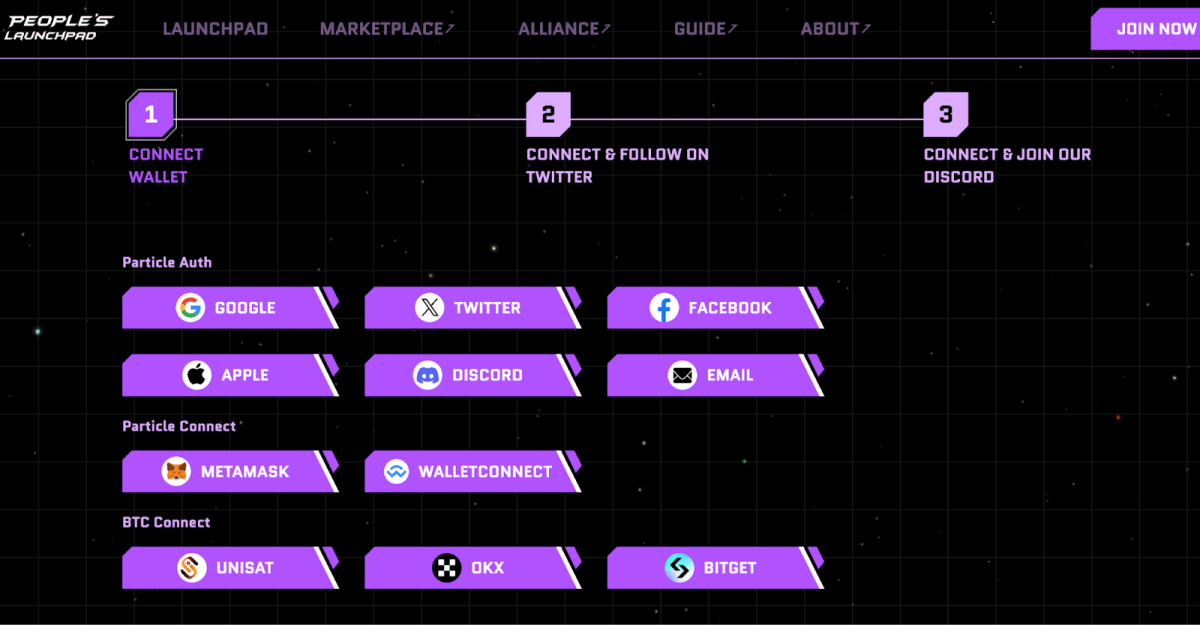Open the Launchpad menu item
This screenshot has width=1200, height=625.
click(215, 29)
